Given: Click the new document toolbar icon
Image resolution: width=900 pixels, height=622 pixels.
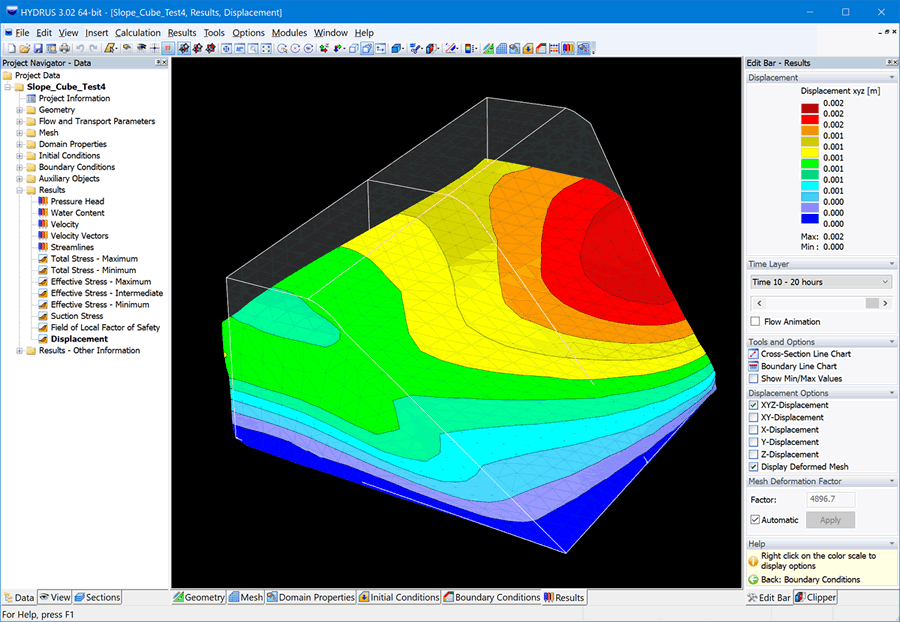Looking at the screenshot, I should (10, 48).
